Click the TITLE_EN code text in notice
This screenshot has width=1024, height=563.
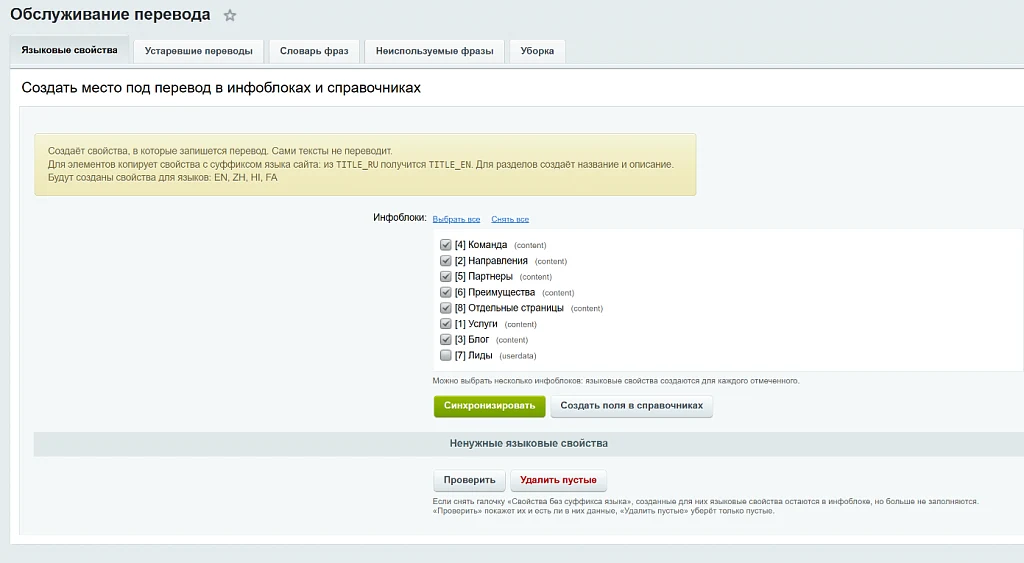pos(449,165)
